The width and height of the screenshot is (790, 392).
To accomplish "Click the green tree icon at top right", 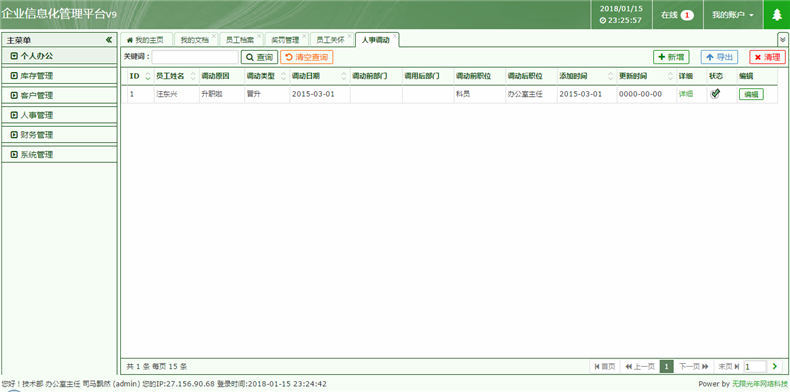I will tap(776, 15).
